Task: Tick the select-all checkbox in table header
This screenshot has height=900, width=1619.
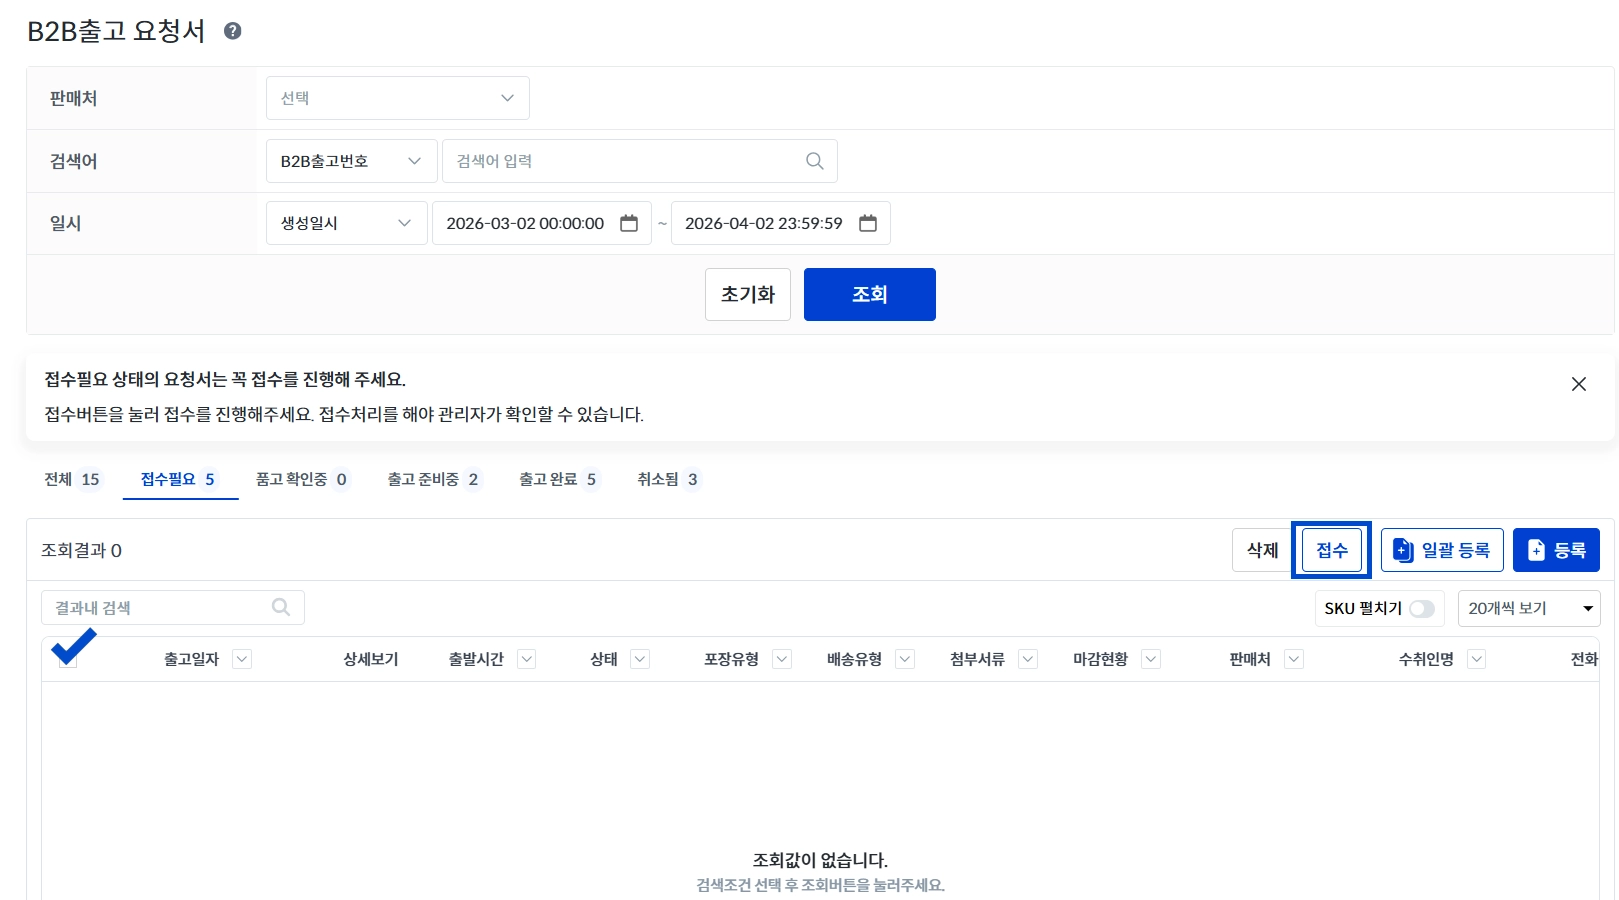Action: (x=68, y=658)
